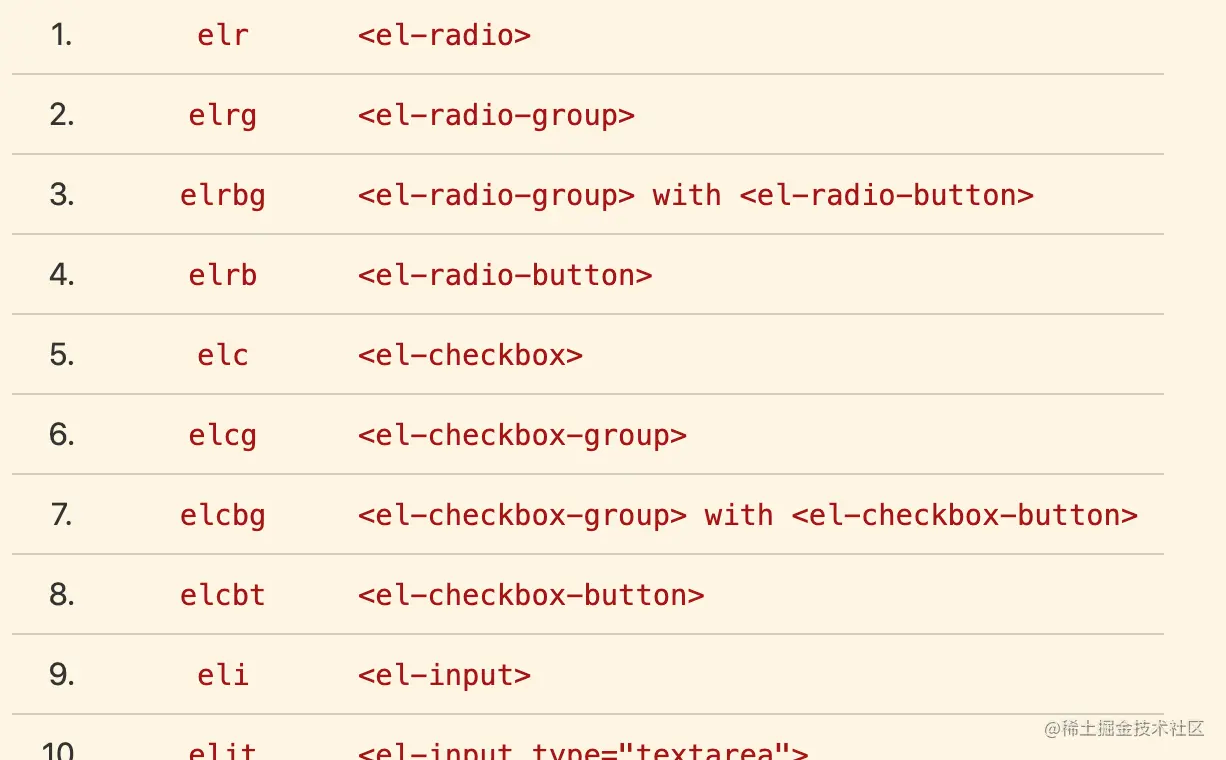Click the 'elrb' snippet prefix
The width and height of the screenshot is (1226, 760).
point(223,275)
